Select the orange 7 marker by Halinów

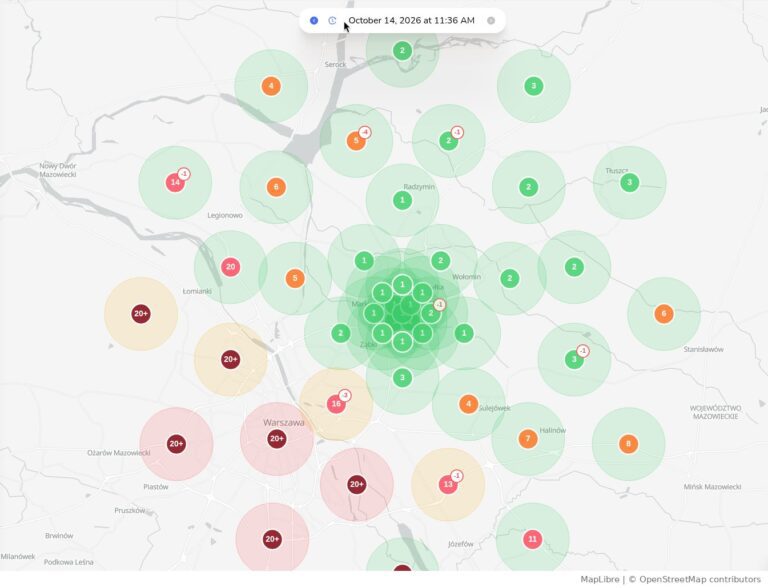[x=528, y=439]
